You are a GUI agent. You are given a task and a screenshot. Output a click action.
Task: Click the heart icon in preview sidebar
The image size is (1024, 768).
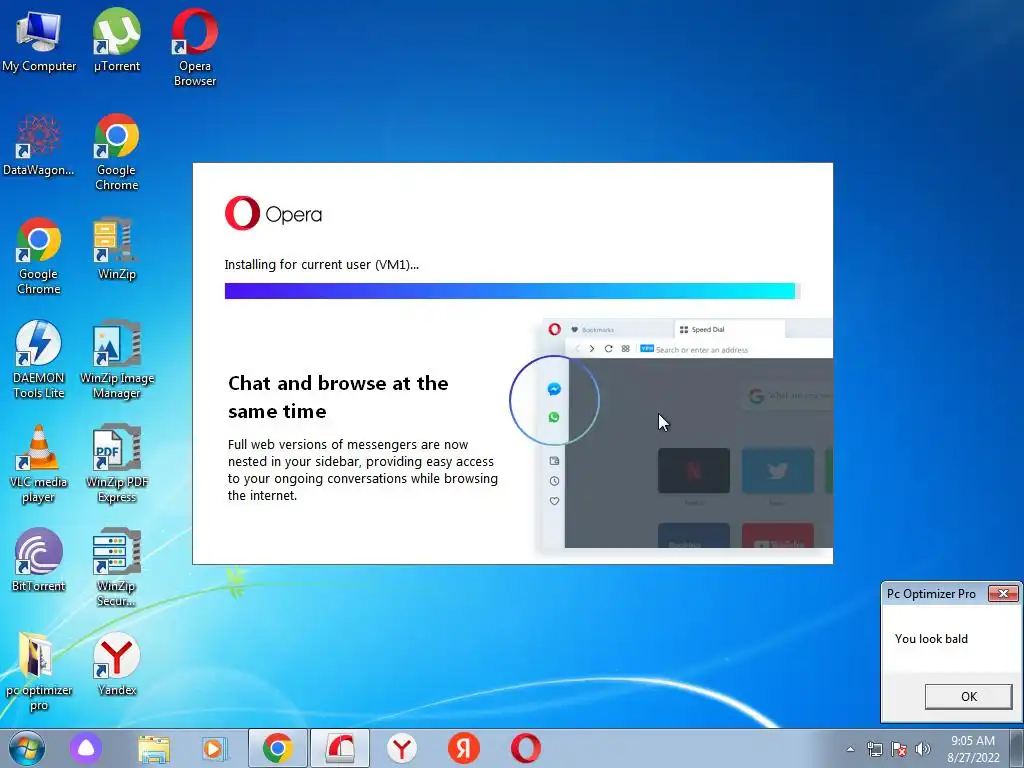tap(554, 501)
